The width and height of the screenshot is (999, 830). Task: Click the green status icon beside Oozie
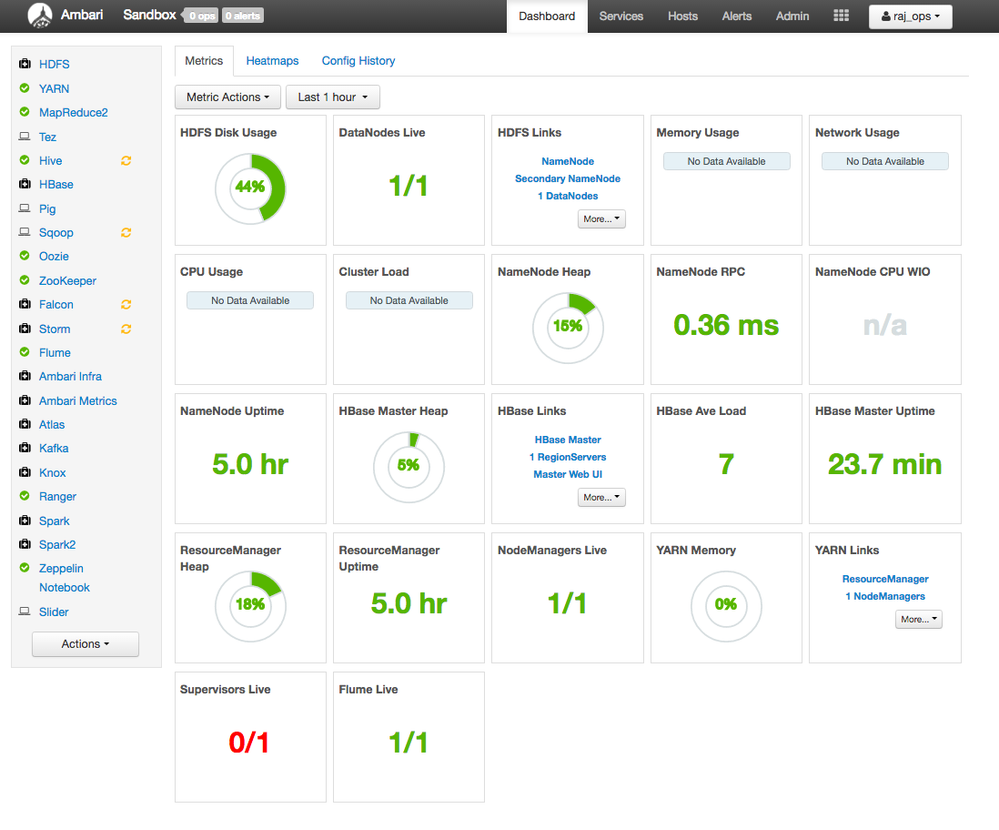click(x=25, y=255)
